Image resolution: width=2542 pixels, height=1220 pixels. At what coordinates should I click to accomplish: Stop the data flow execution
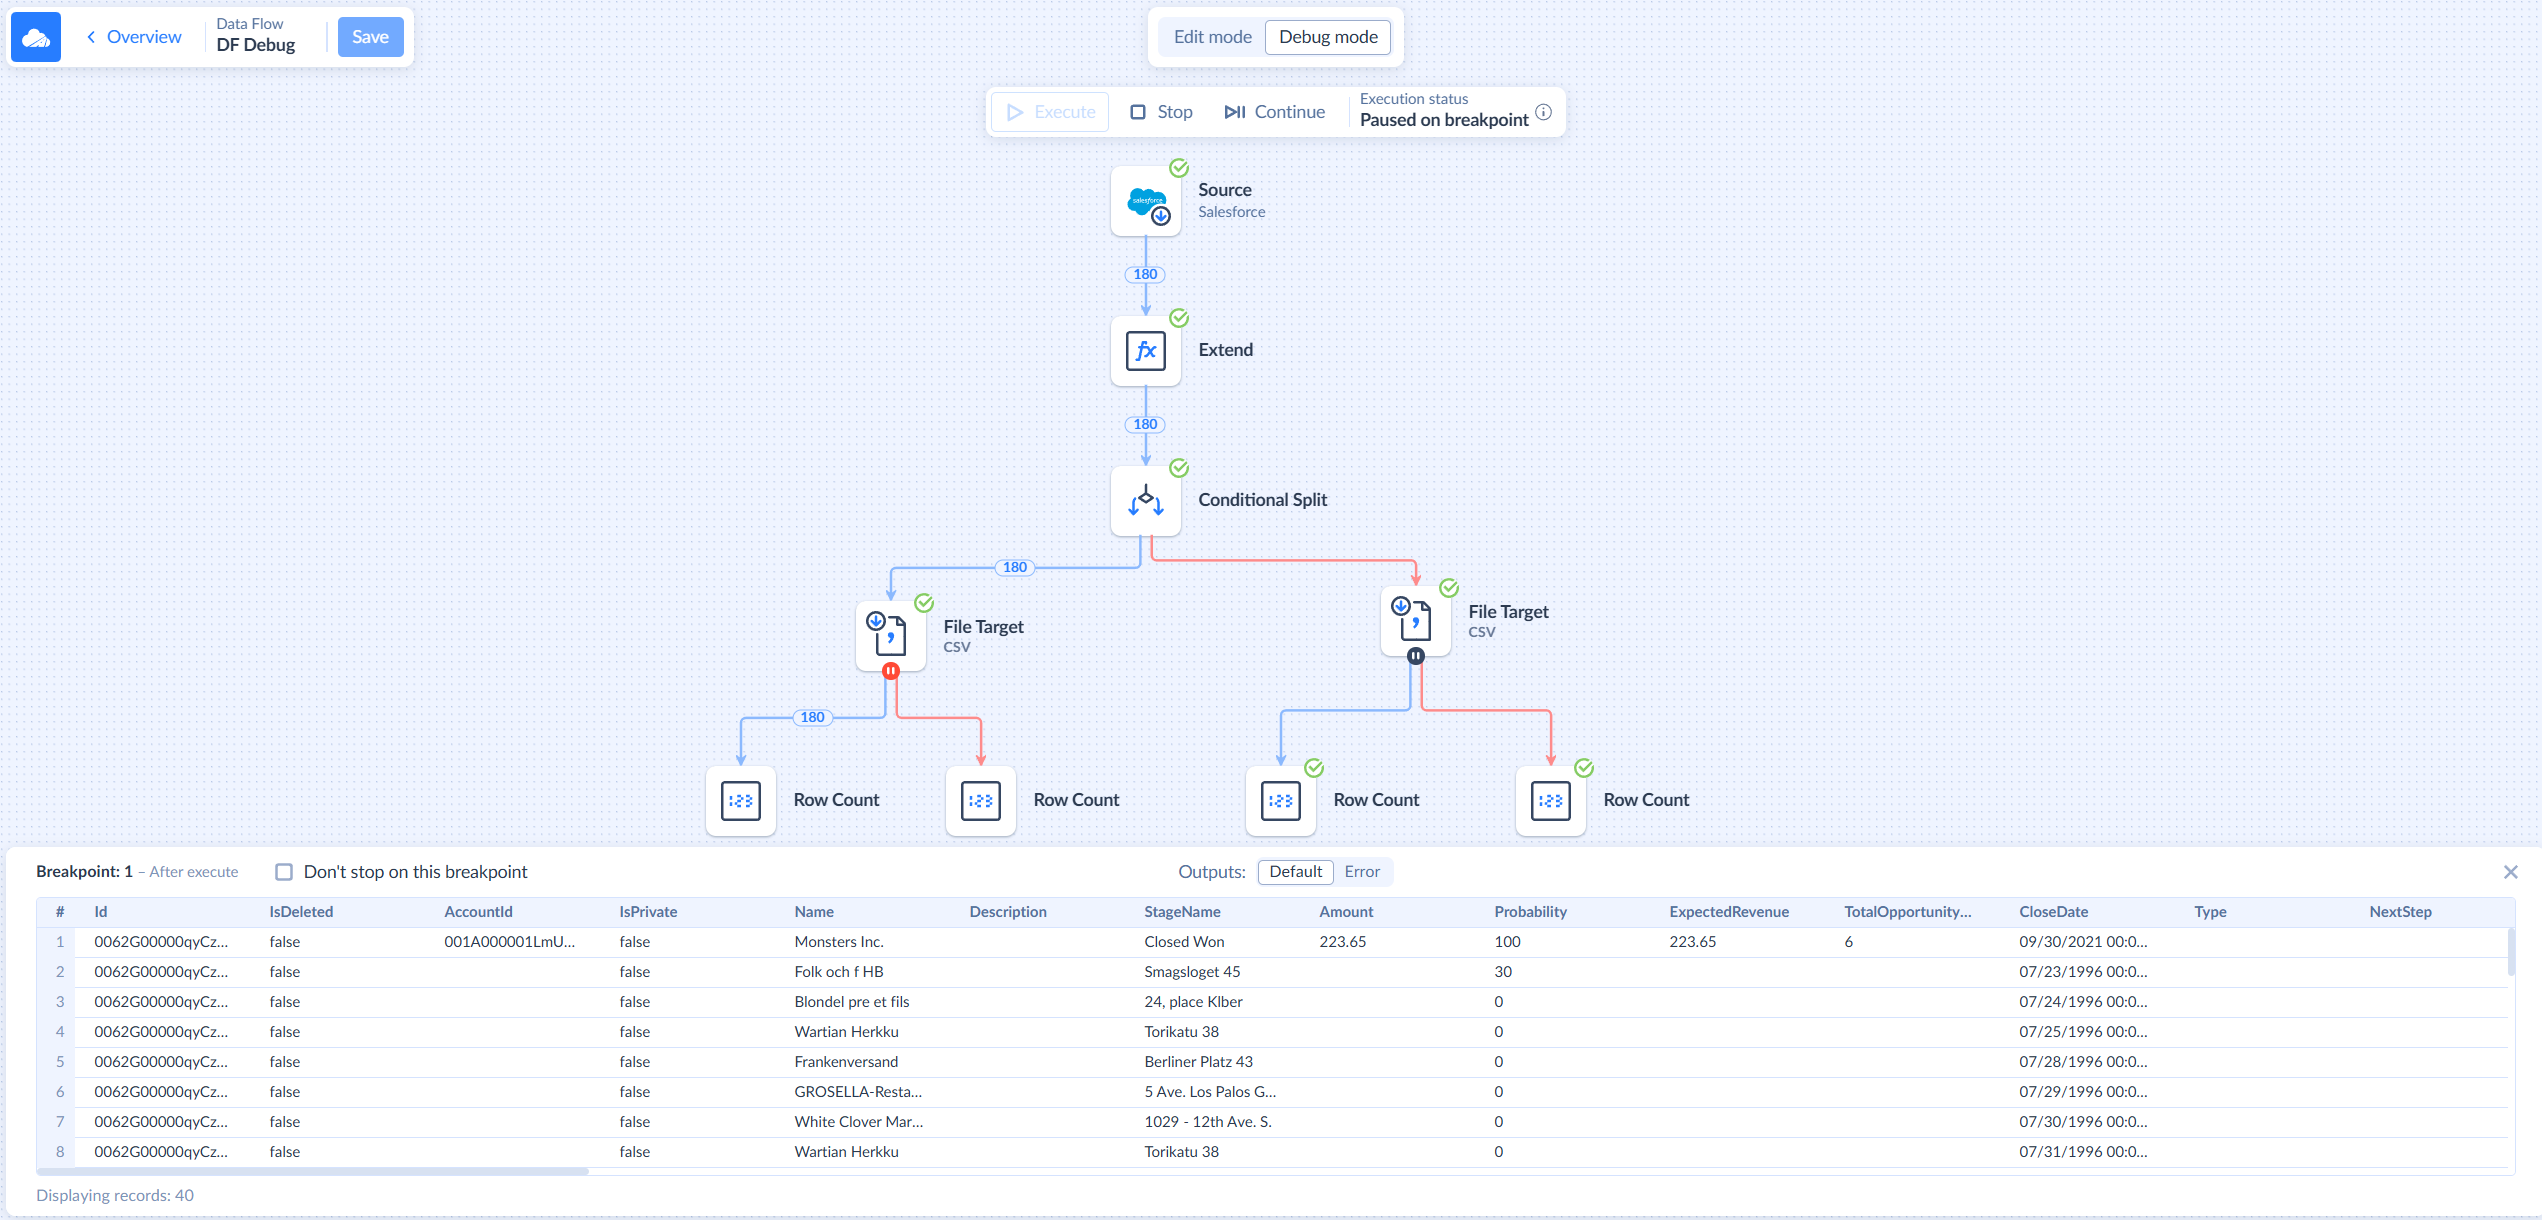click(1161, 112)
